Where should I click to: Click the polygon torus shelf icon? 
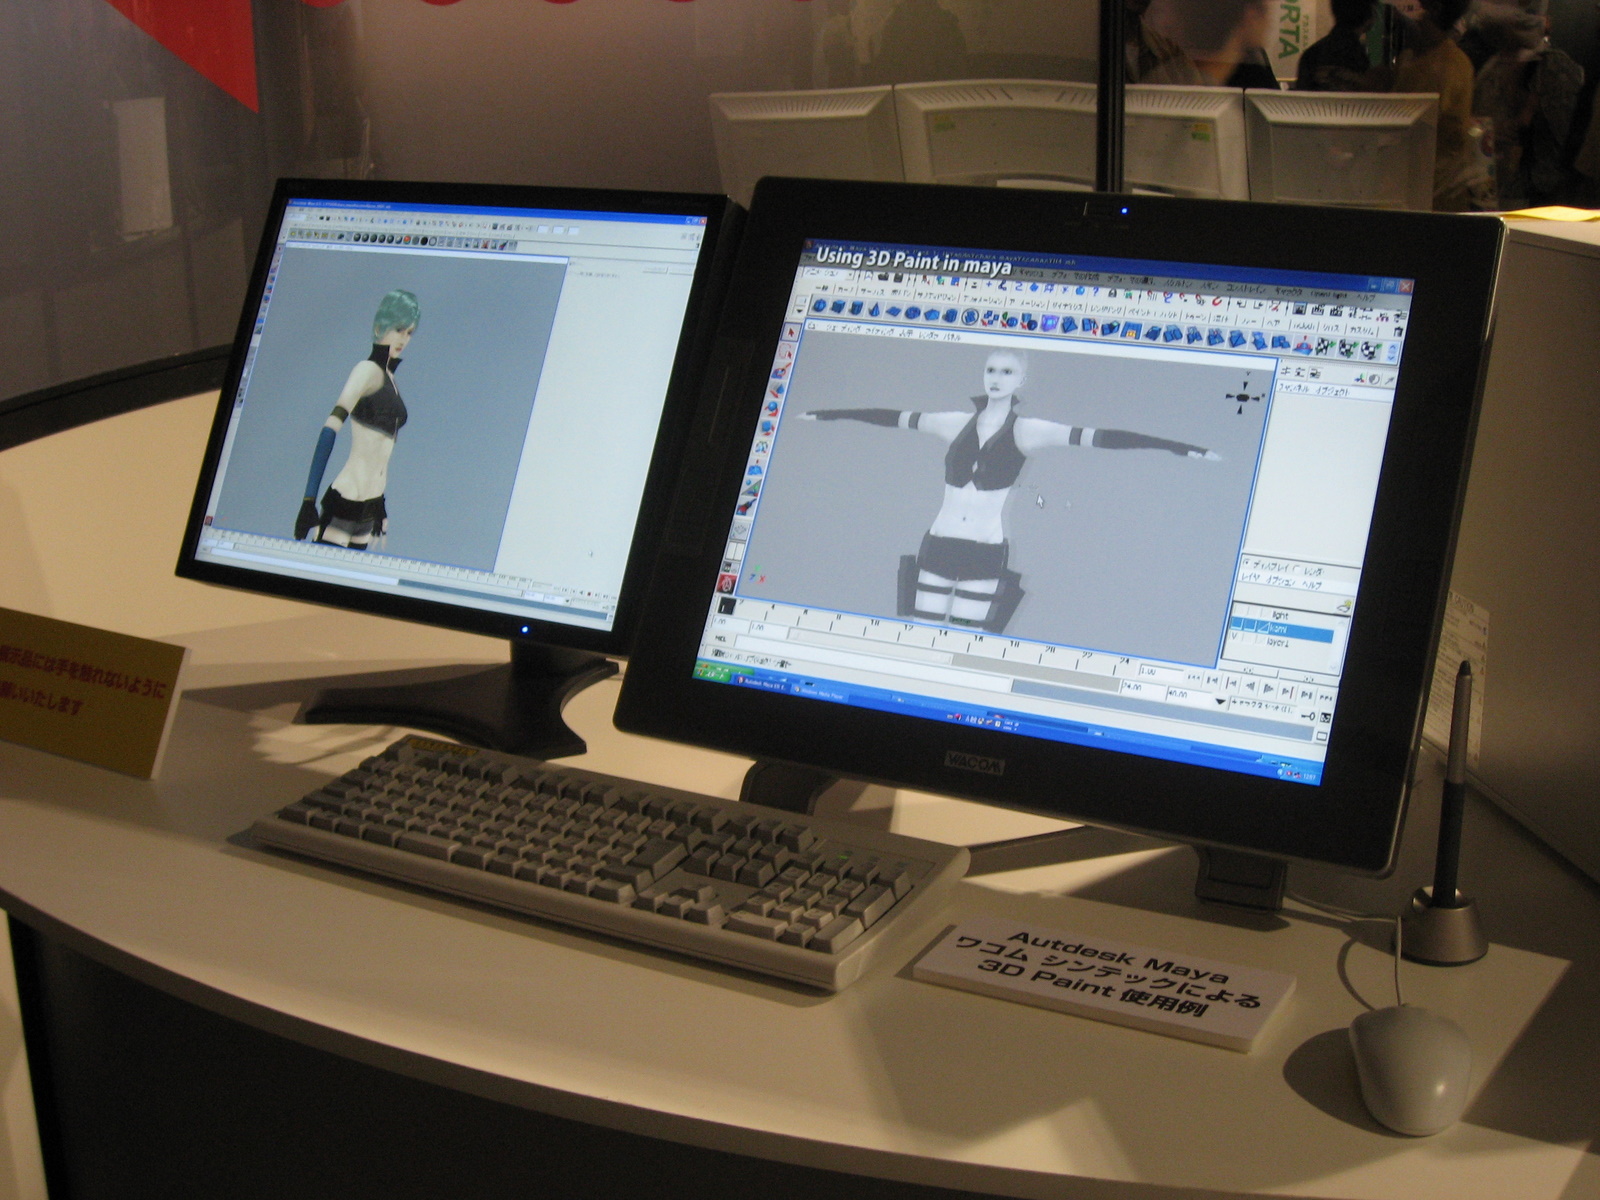pos(914,313)
